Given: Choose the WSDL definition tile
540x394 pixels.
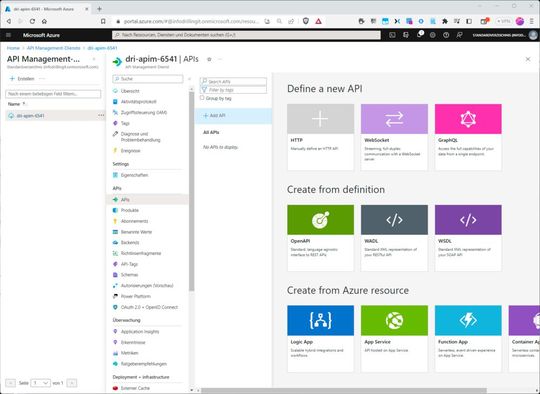Looking at the screenshot, I should point(468,238).
